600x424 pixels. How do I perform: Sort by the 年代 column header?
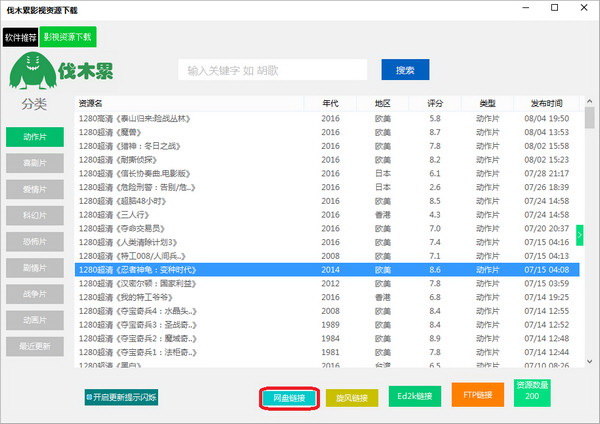click(x=330, y=103)
